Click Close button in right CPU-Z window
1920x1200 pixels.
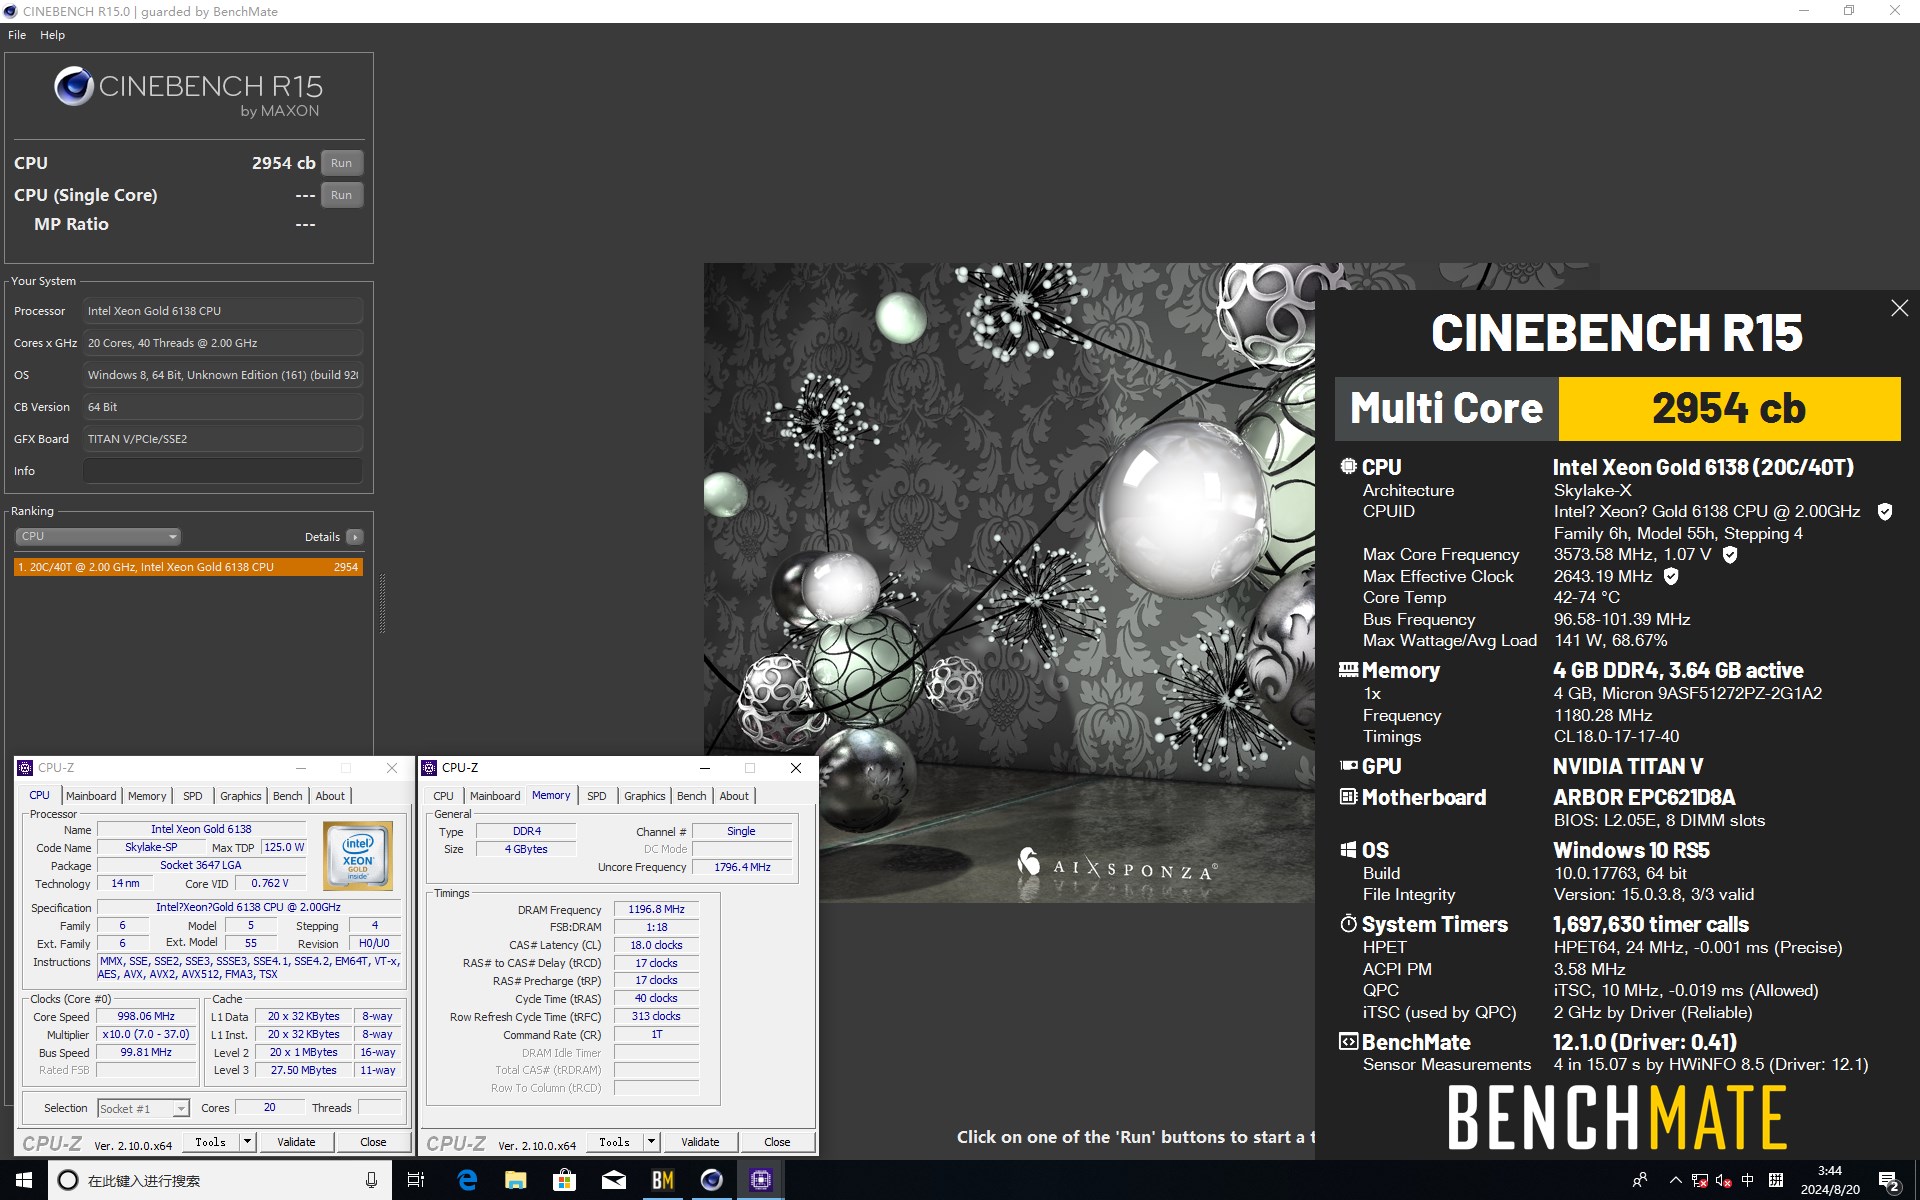click(x=777, y=1142)
